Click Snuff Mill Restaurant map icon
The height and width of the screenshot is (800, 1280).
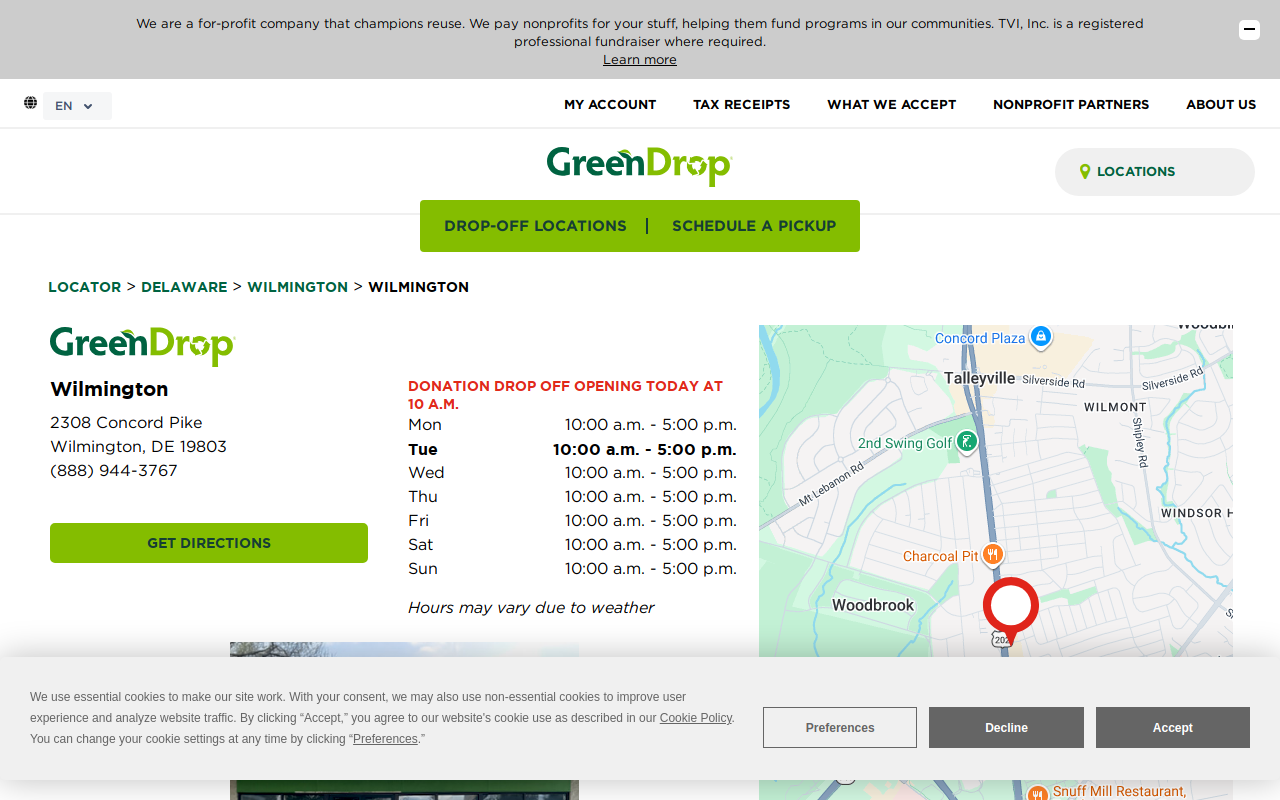pyautogui.click(x=1038, y=793)
